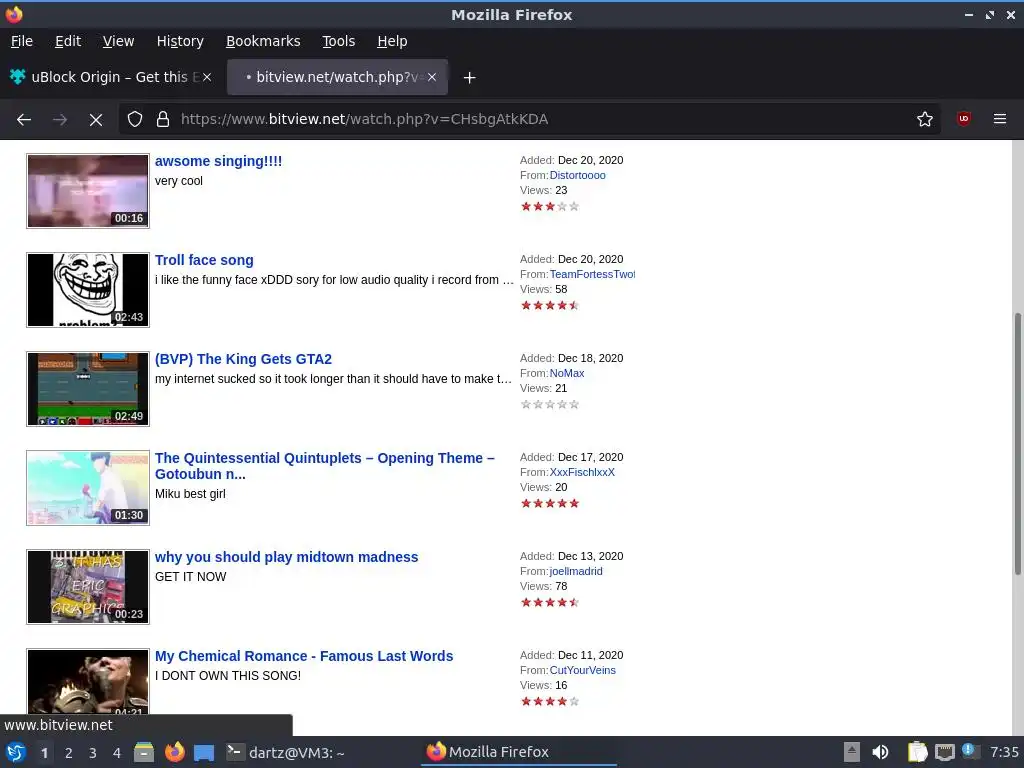1024x768 pixels.
Task: Click the 'GET IT NOW' description text
Action: [191, 577]
